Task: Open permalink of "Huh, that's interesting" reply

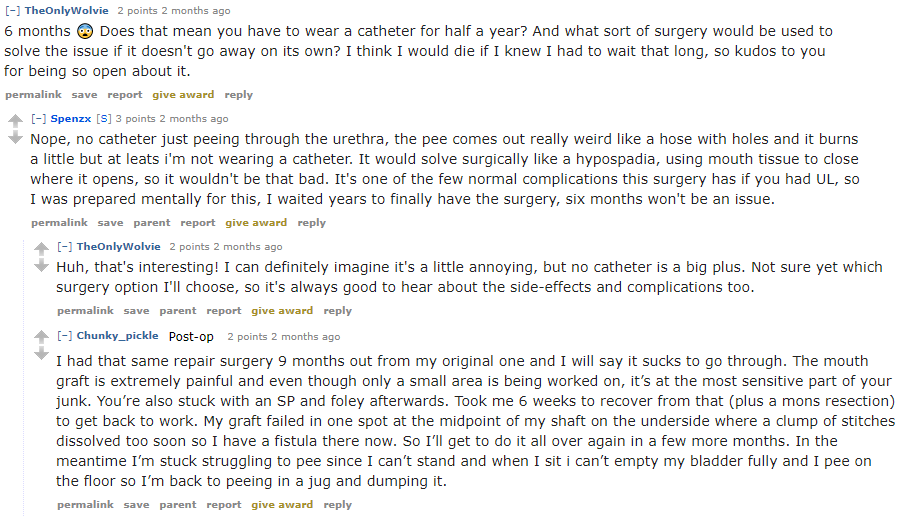Action: point(85,311)
